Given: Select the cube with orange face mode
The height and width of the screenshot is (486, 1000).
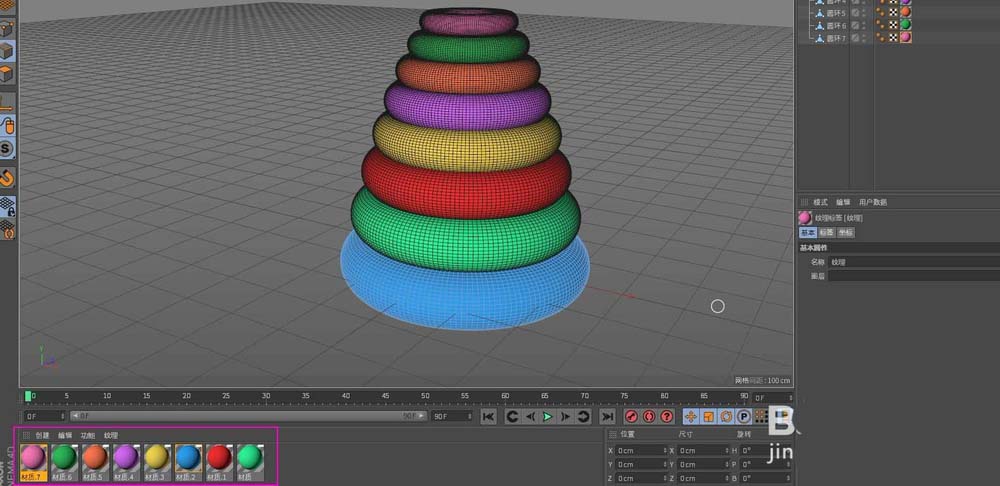Looking at the screenshot, I should point(6,75).
